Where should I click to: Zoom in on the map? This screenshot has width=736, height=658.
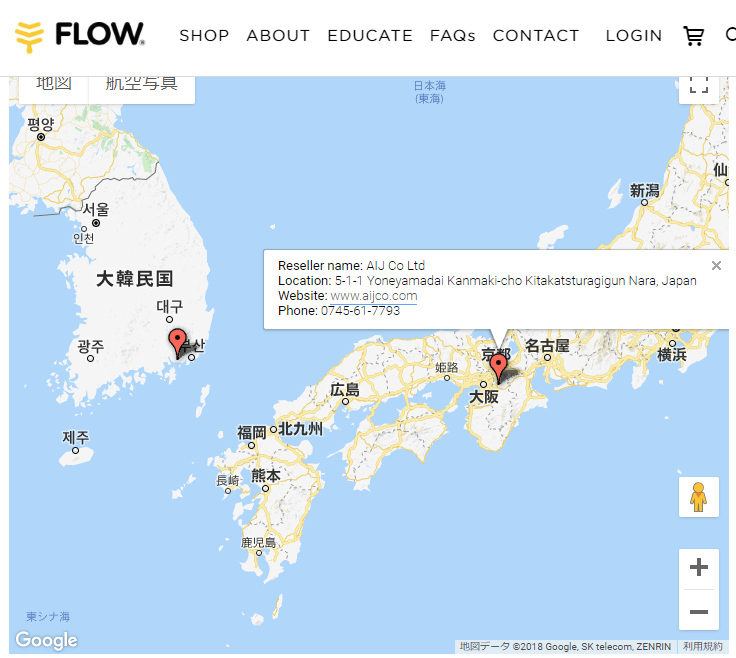[x=698, y=567]
